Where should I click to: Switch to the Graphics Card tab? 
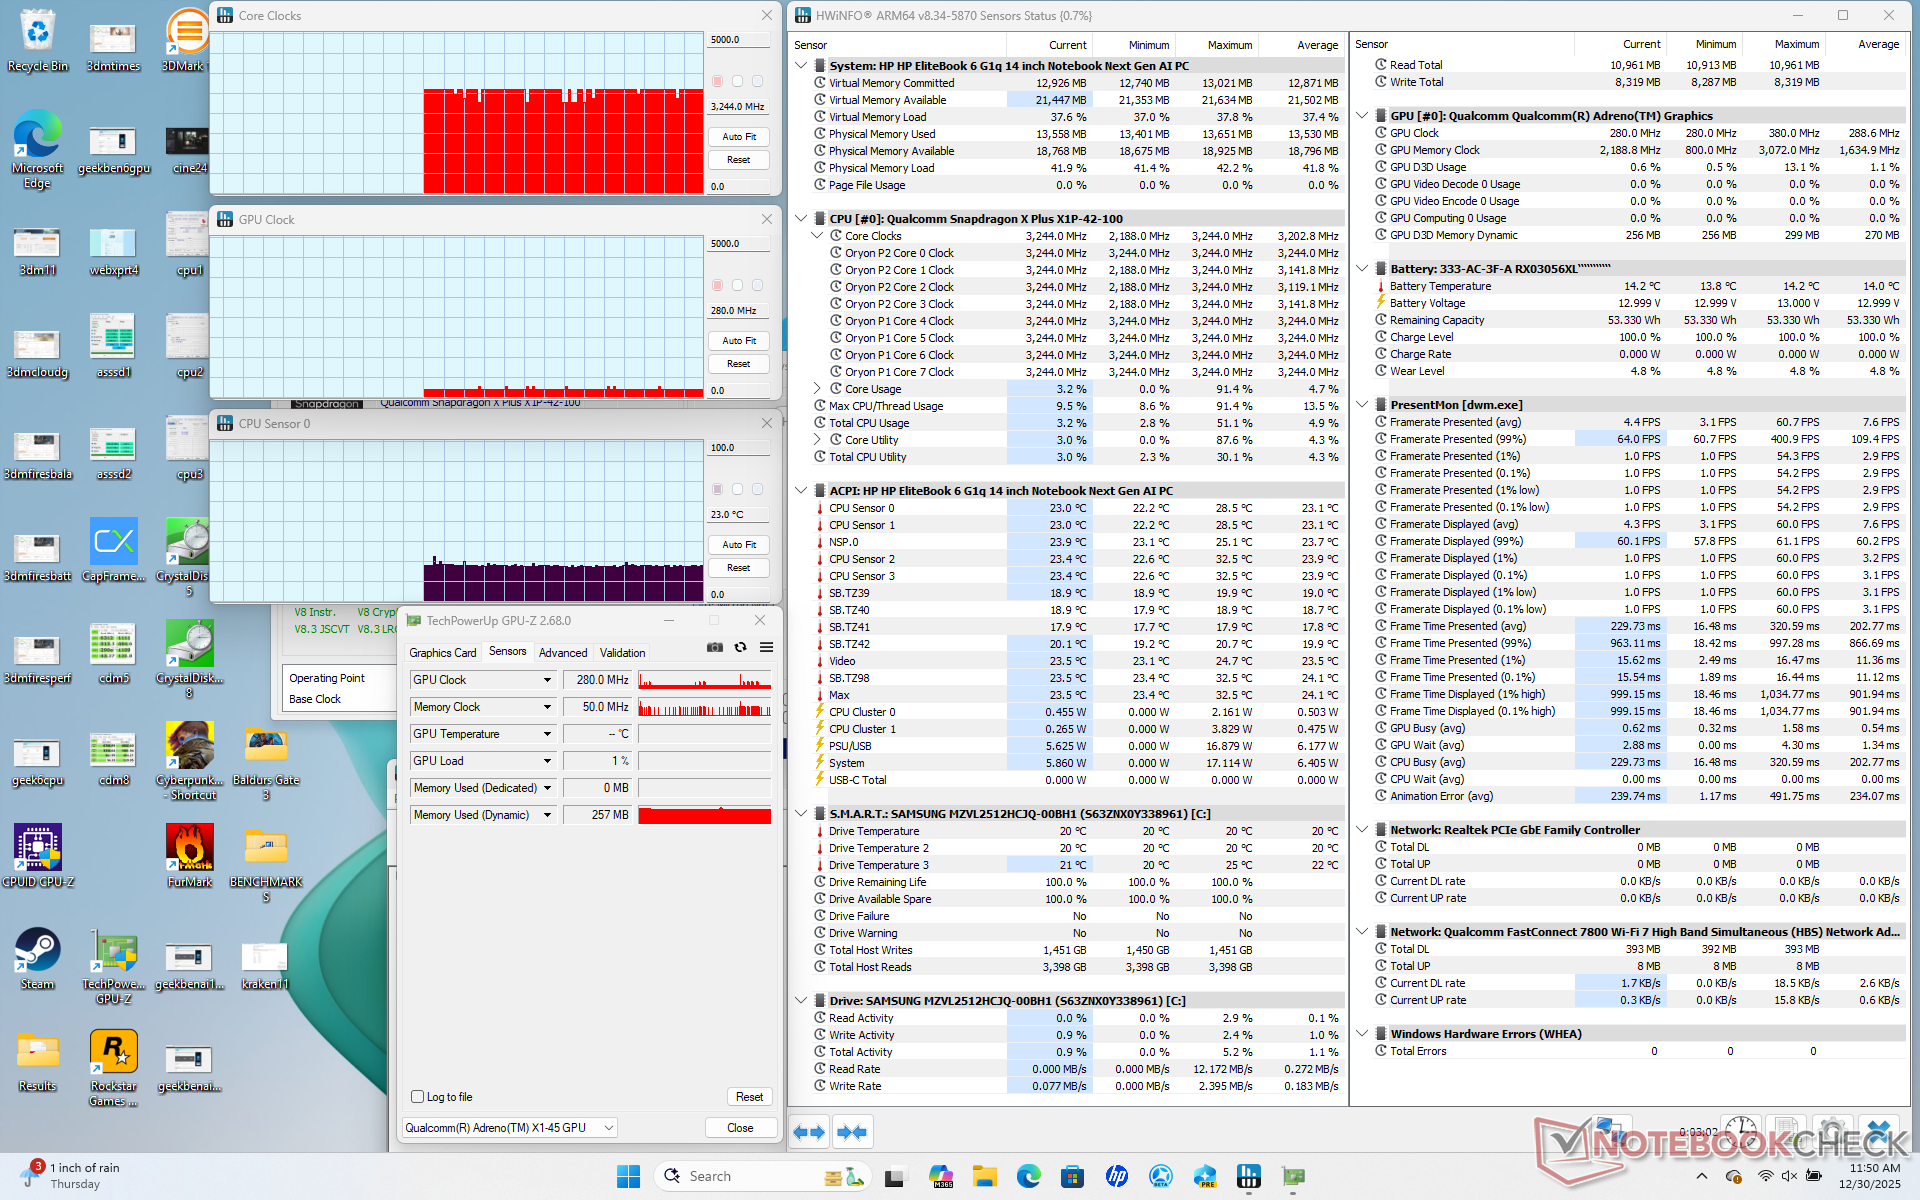[x=442, y=653]
